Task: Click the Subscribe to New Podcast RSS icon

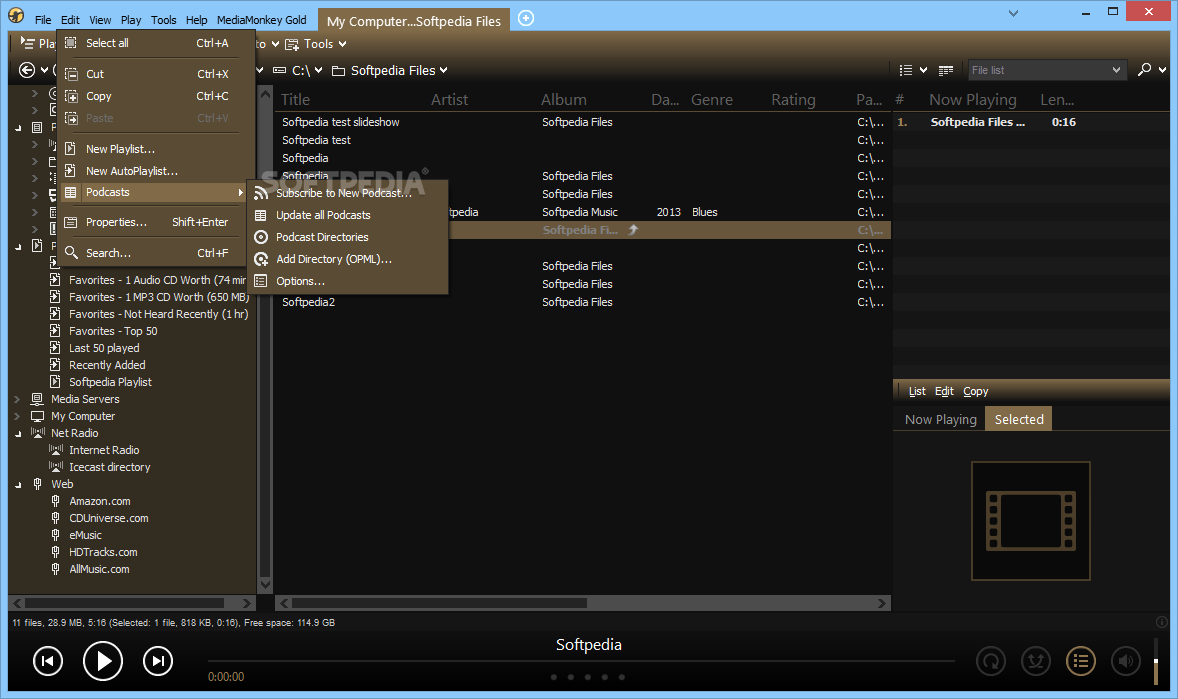Action: pos(261,193)
